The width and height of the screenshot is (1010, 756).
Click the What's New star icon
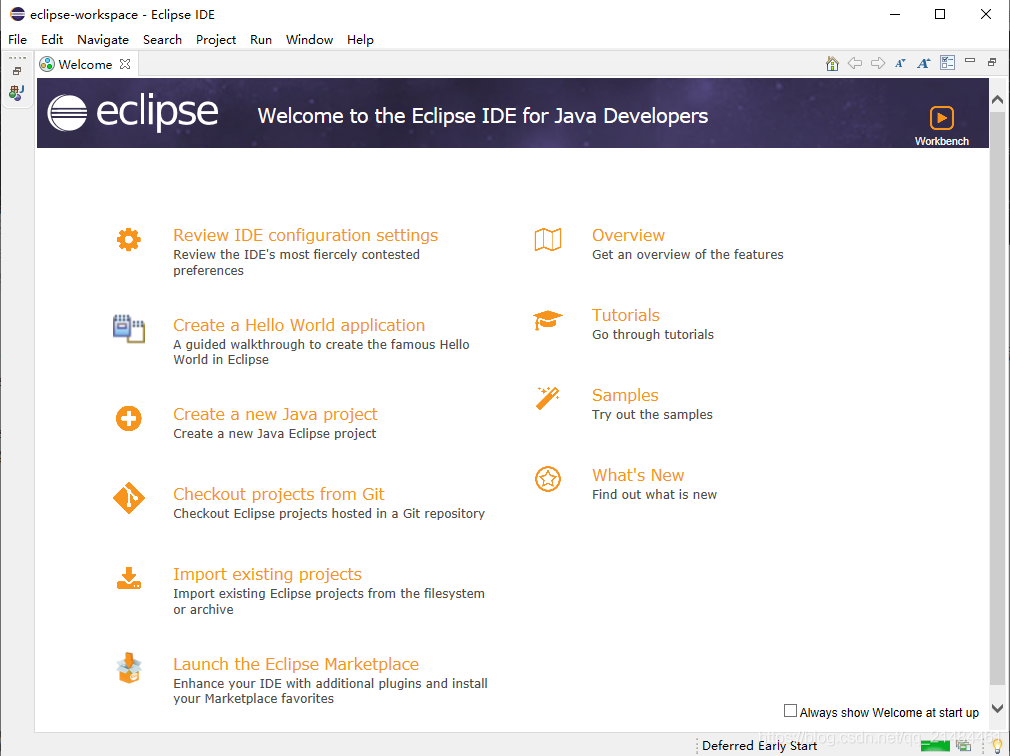[x=548, y=478]
